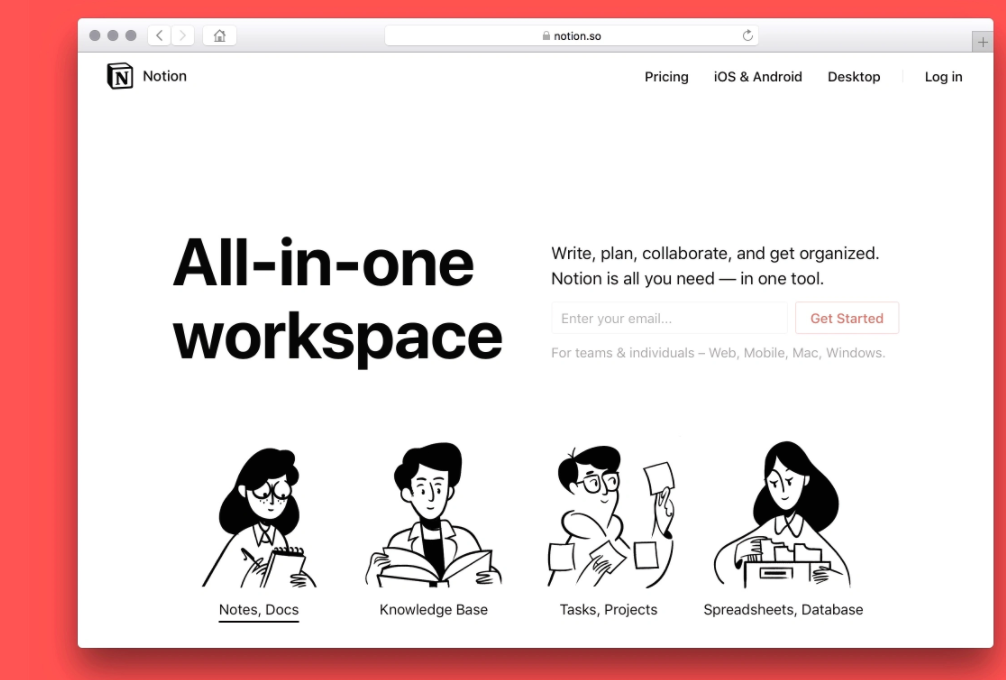
Task: Click the notion.so address bar
Action: click(x=571, y=36)
